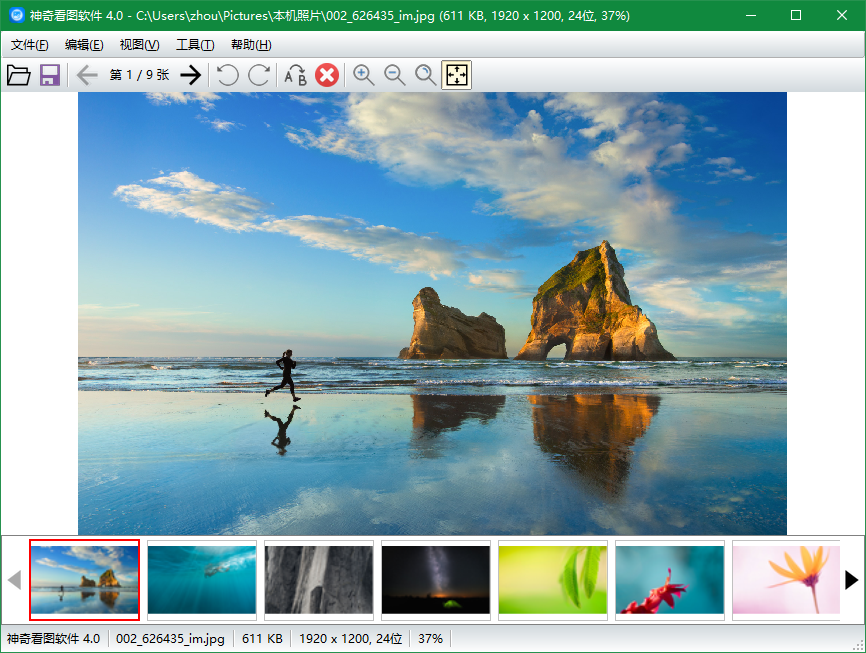Zoom out with minus magnifier
The image size is (866, 653).
[x=395, y=75]
